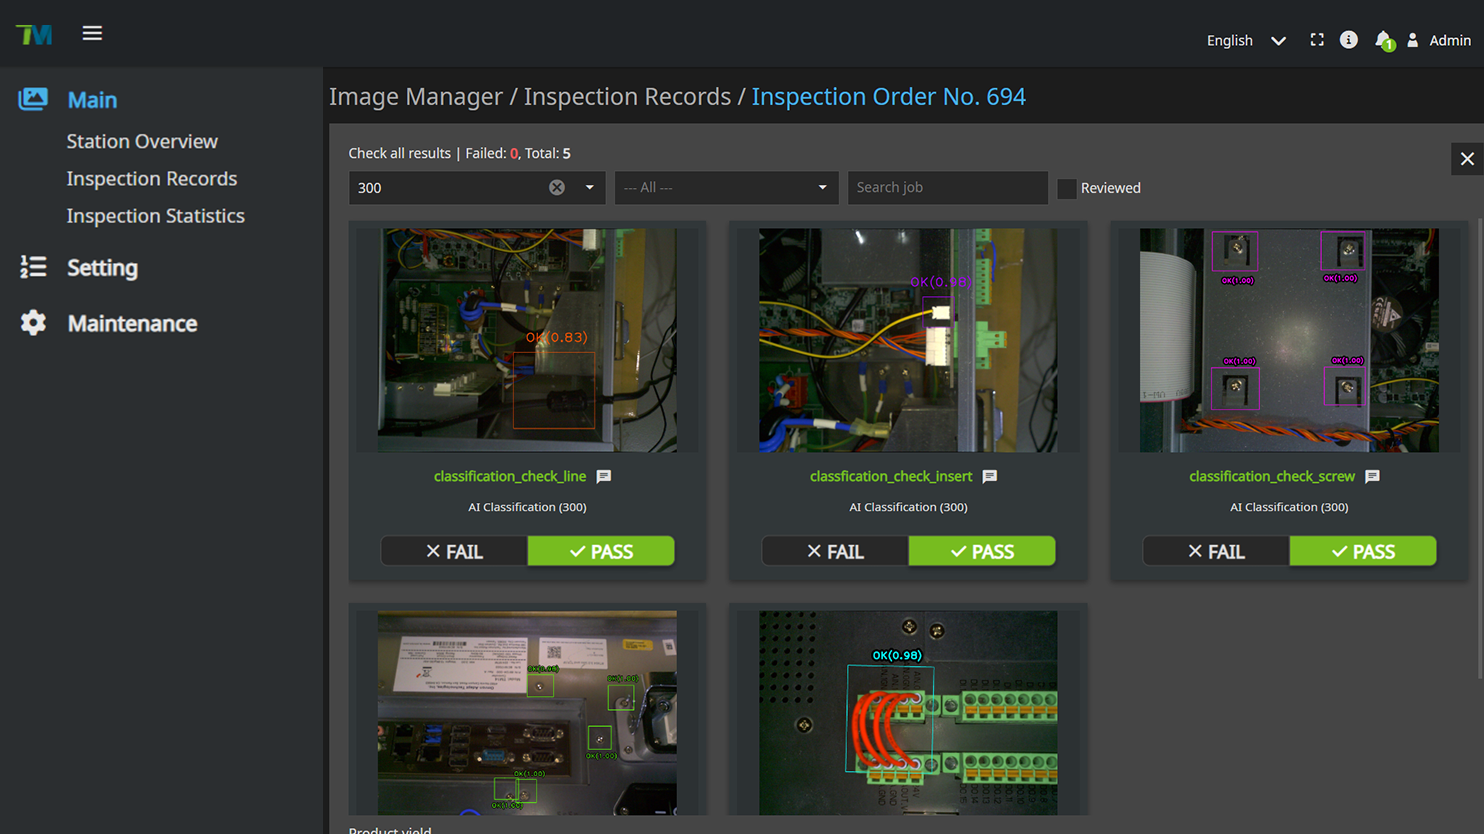Click the Admin user icon
This screenshot has height=834, width=1484.
(1413, 40)
